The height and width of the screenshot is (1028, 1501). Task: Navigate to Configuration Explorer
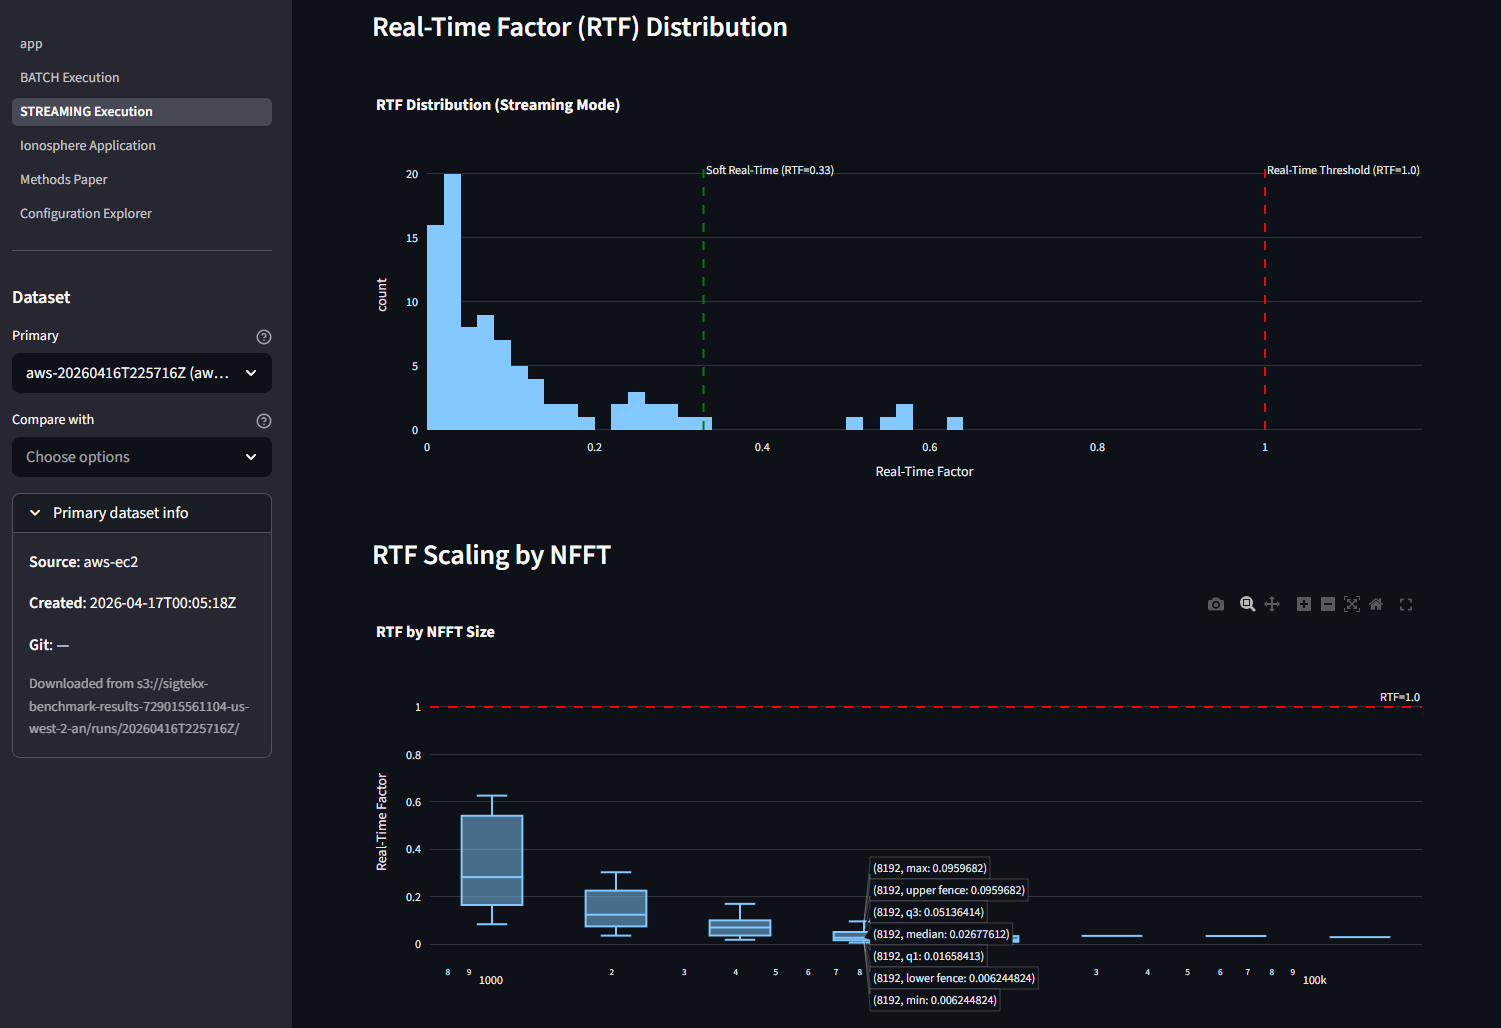coord(86,213)
